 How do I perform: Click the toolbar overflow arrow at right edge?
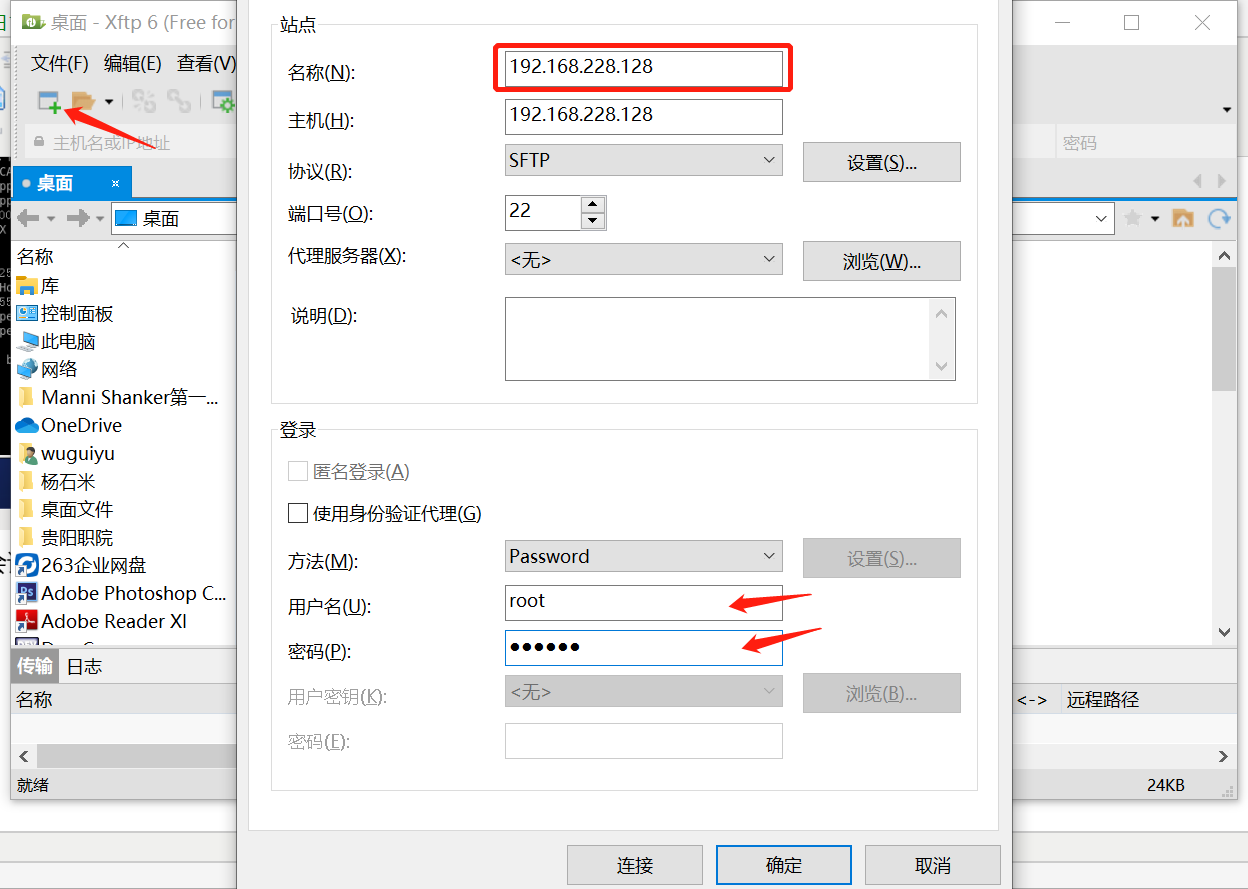[x=1227, y=110]
